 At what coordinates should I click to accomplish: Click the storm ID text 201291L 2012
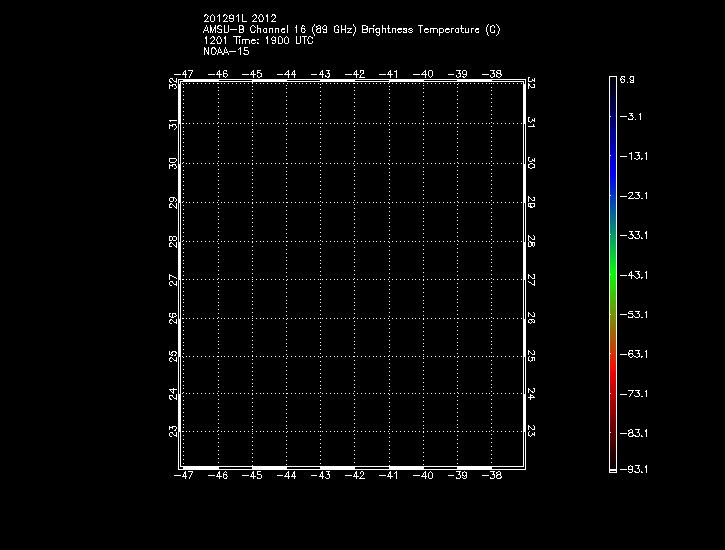240,18
